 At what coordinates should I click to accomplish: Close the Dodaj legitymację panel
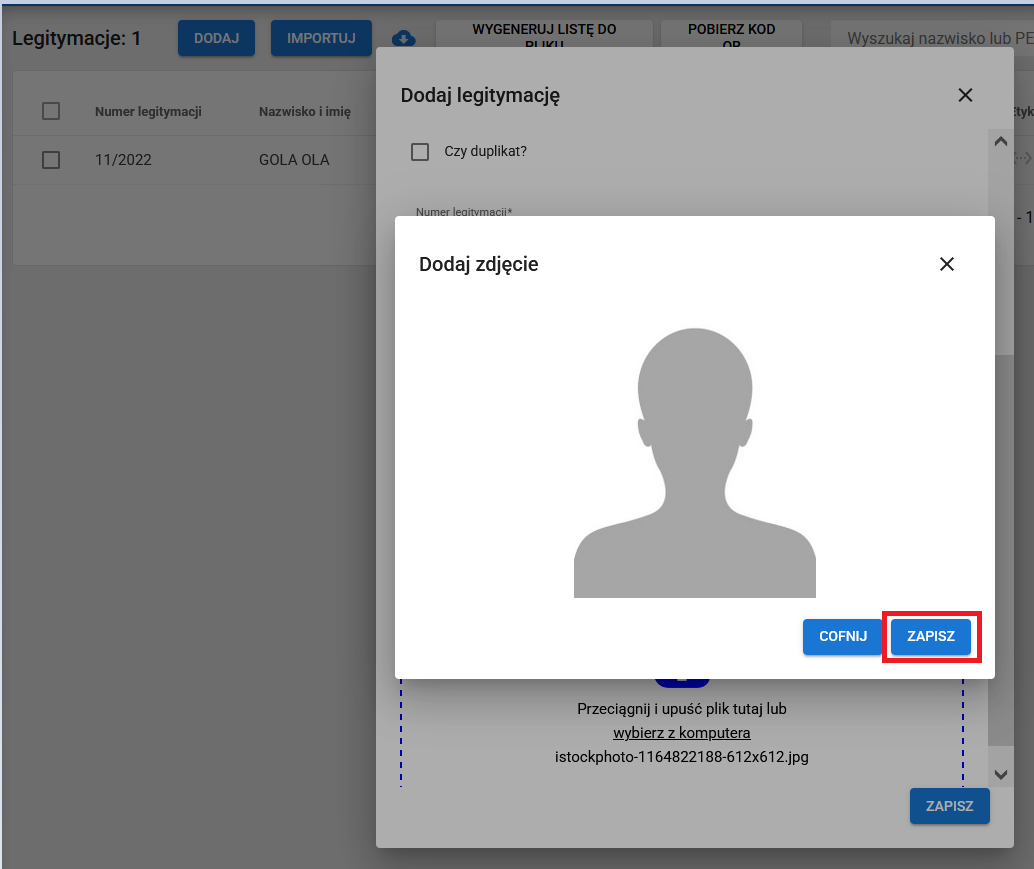click(x=965, y=95)
